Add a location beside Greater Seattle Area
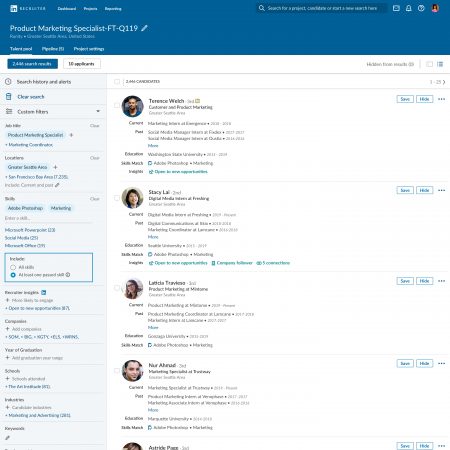 pyautogui.click(x=55, y=167)
